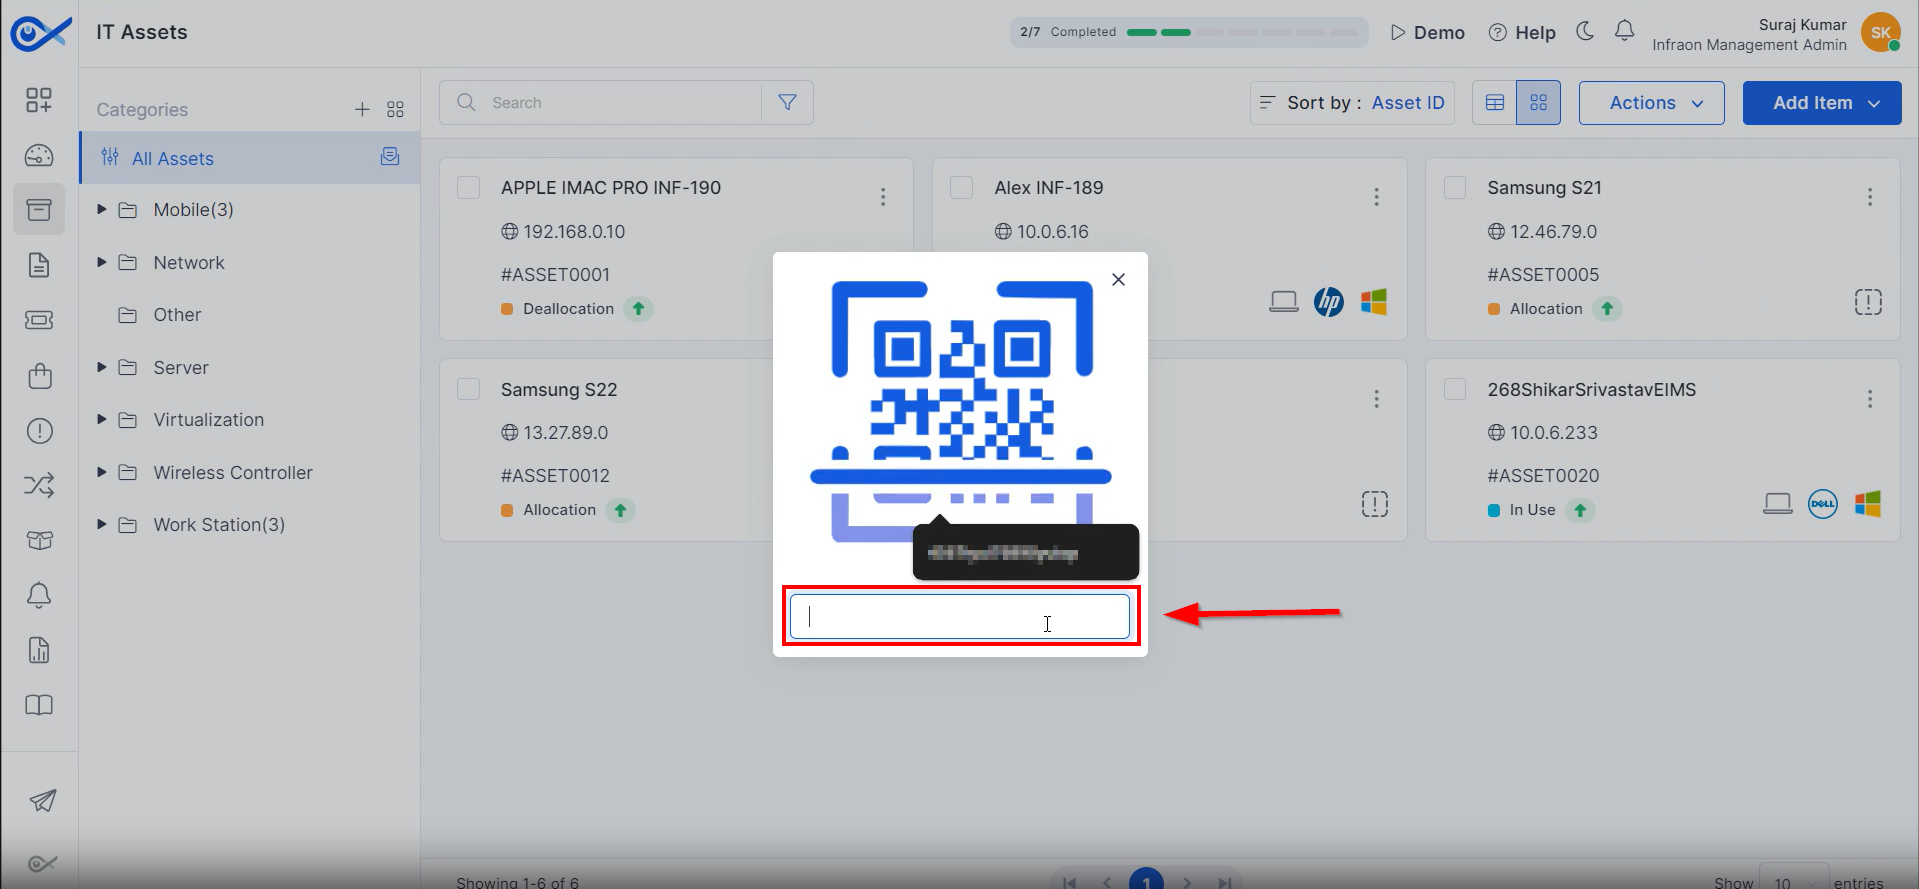The height and width of the screenshot is (889, 1919).
Task: Click the QR code text input field
Action: [959, 616]
